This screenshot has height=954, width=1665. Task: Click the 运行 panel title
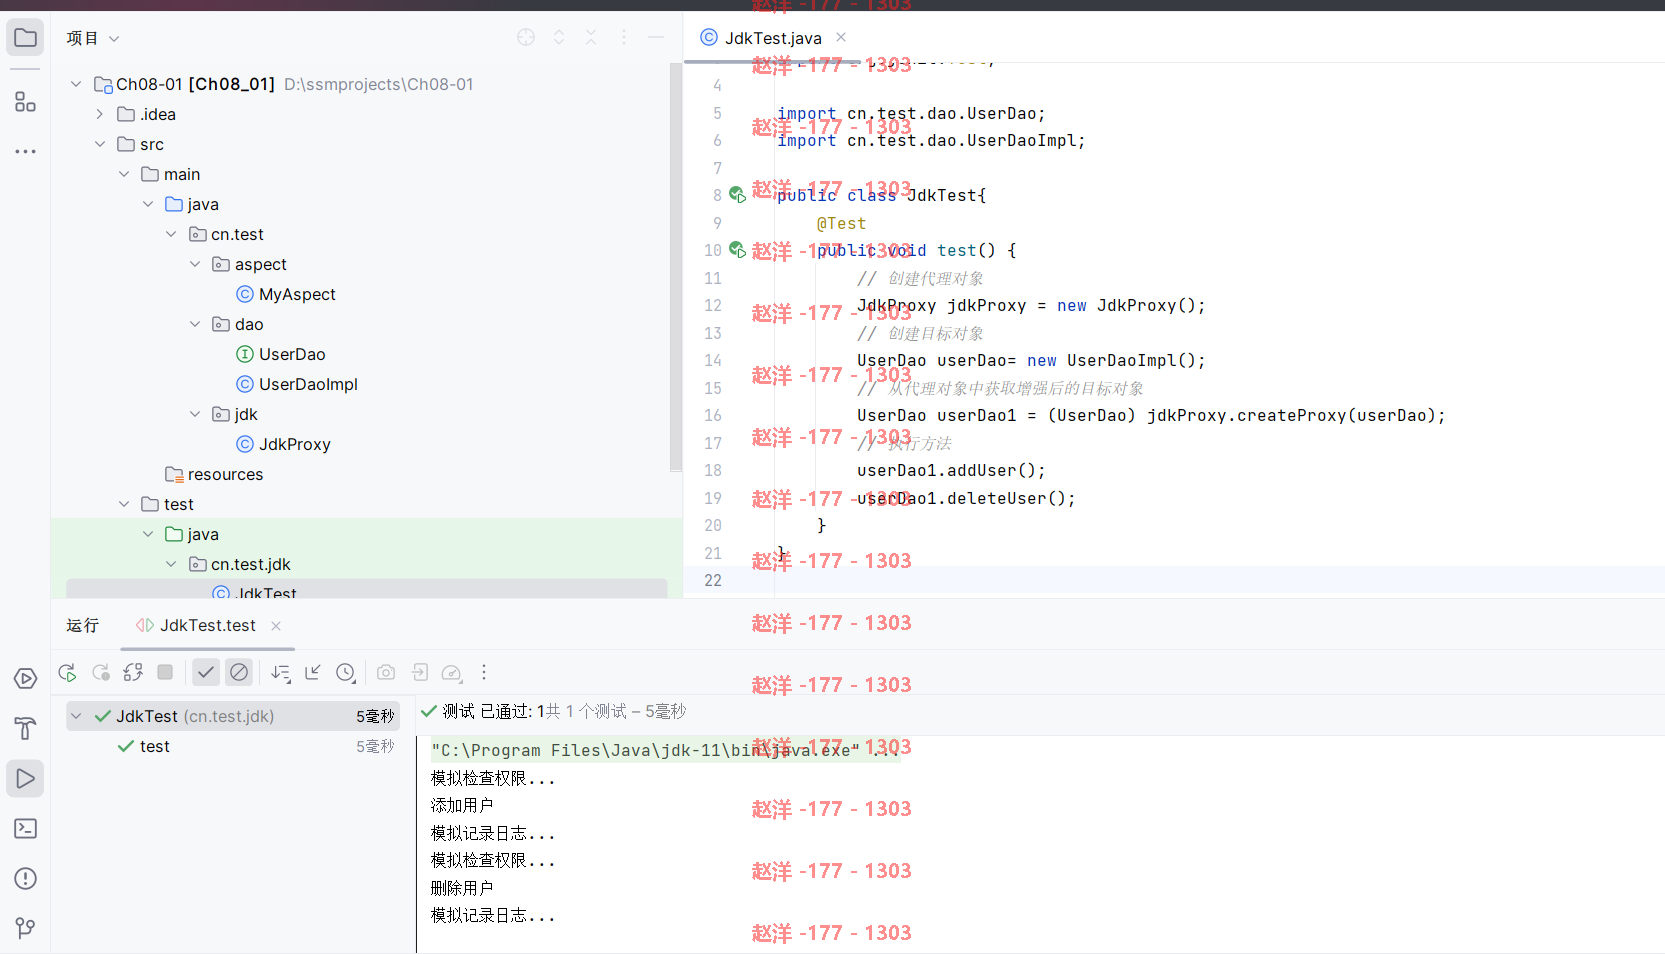pyautogui.click(x=83, y=625)
